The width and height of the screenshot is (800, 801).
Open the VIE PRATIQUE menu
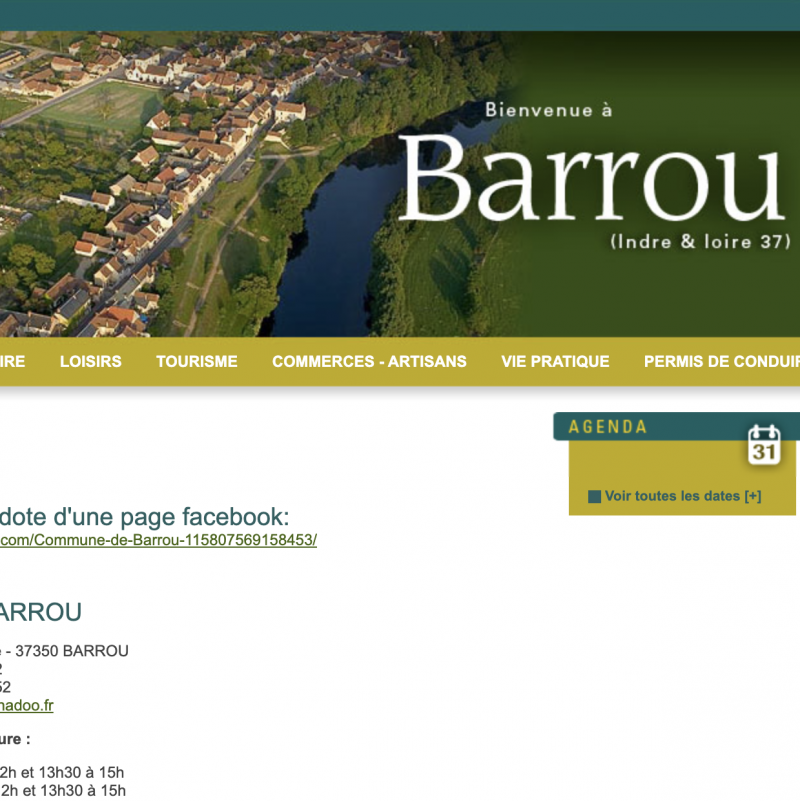click(555, 362)
